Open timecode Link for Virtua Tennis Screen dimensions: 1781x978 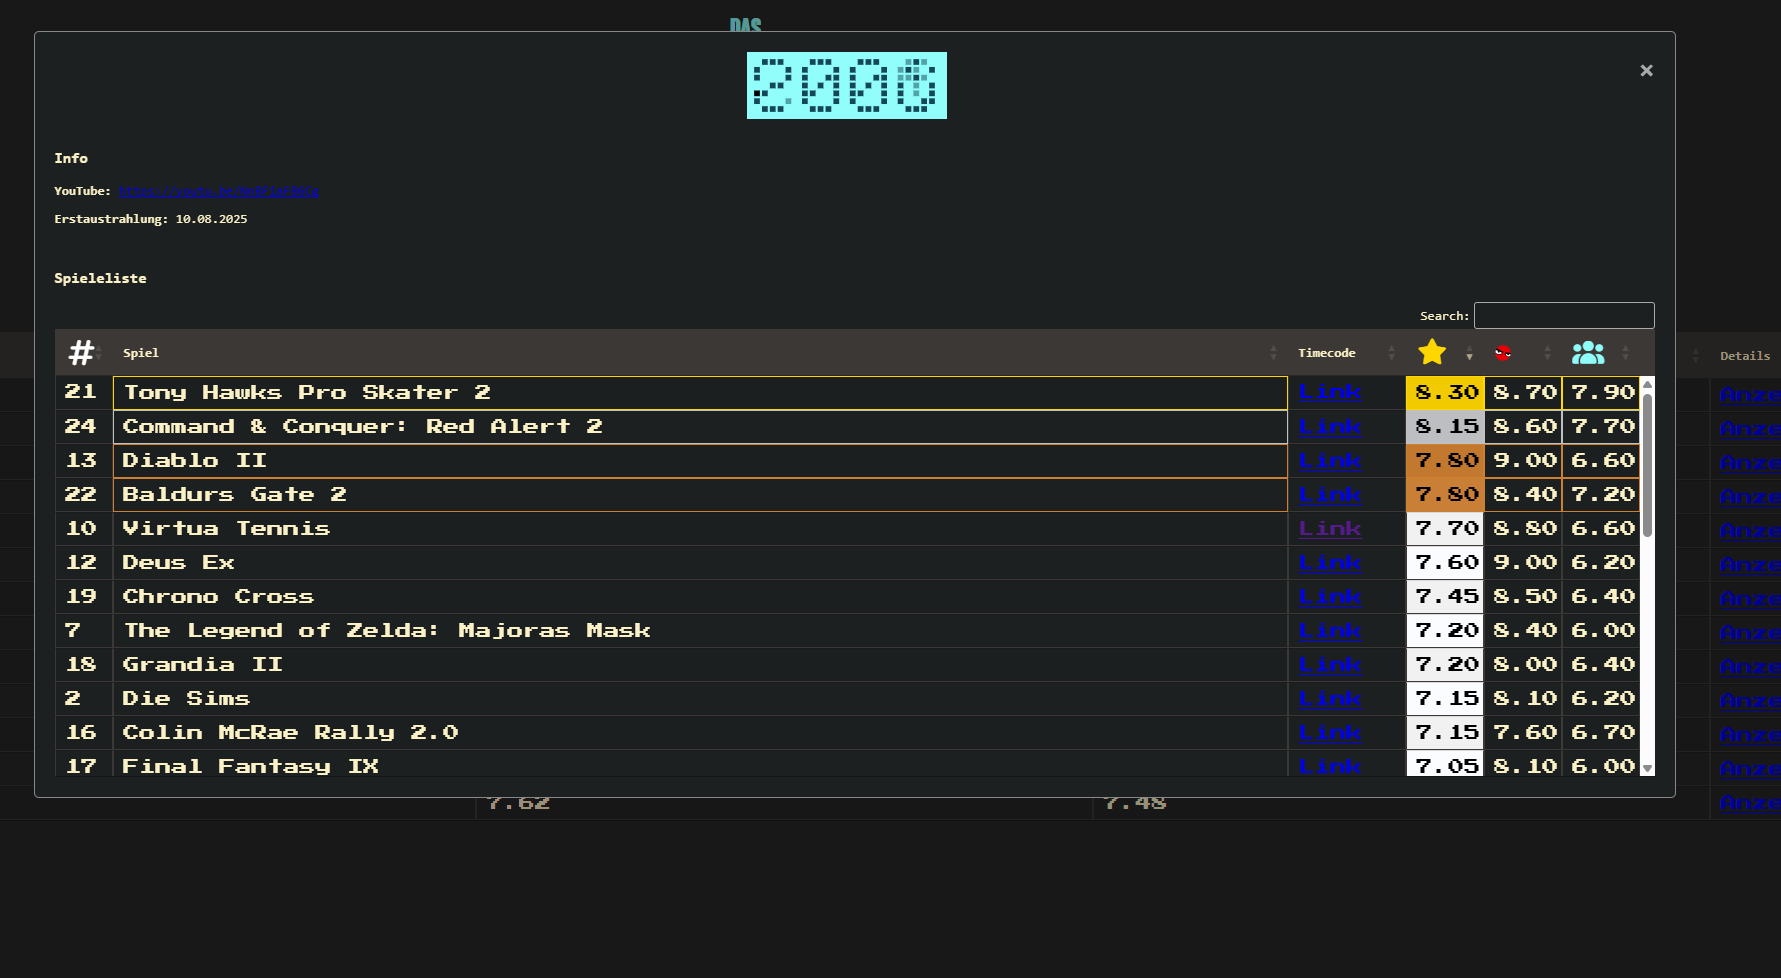pos(1329,528)
